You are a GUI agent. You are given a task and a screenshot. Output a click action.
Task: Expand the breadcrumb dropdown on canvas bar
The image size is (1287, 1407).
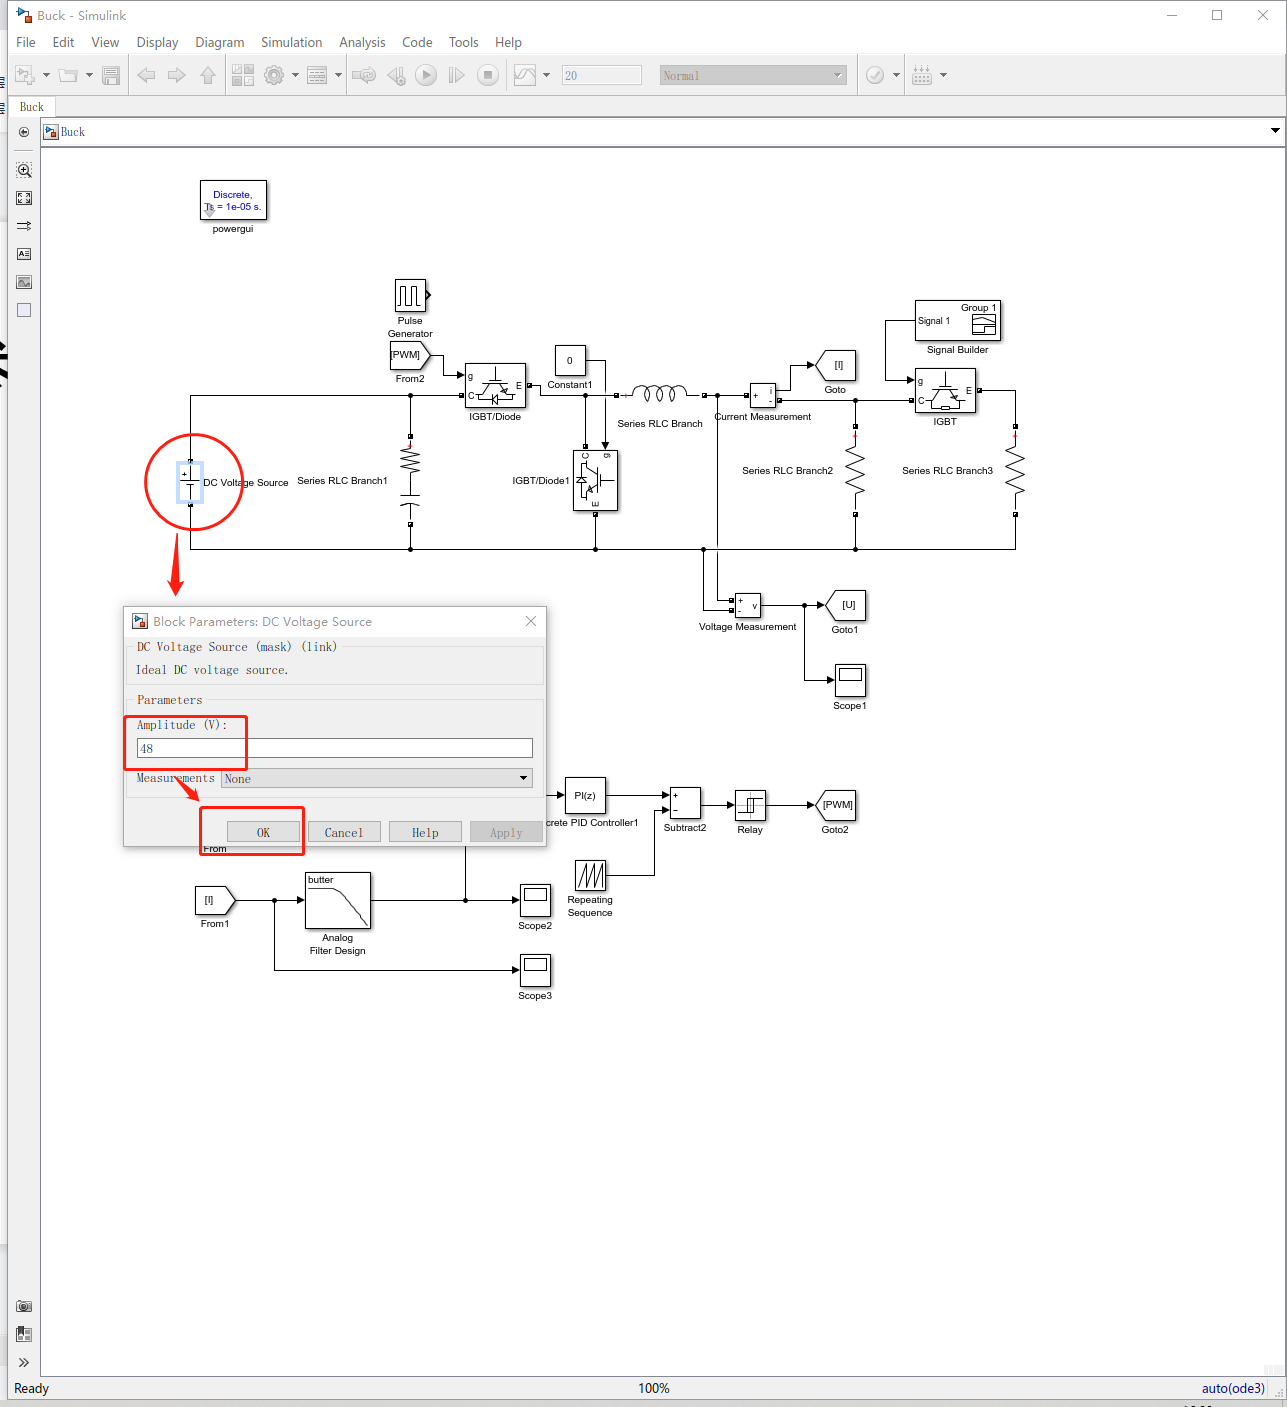[x=1274, y=130]
